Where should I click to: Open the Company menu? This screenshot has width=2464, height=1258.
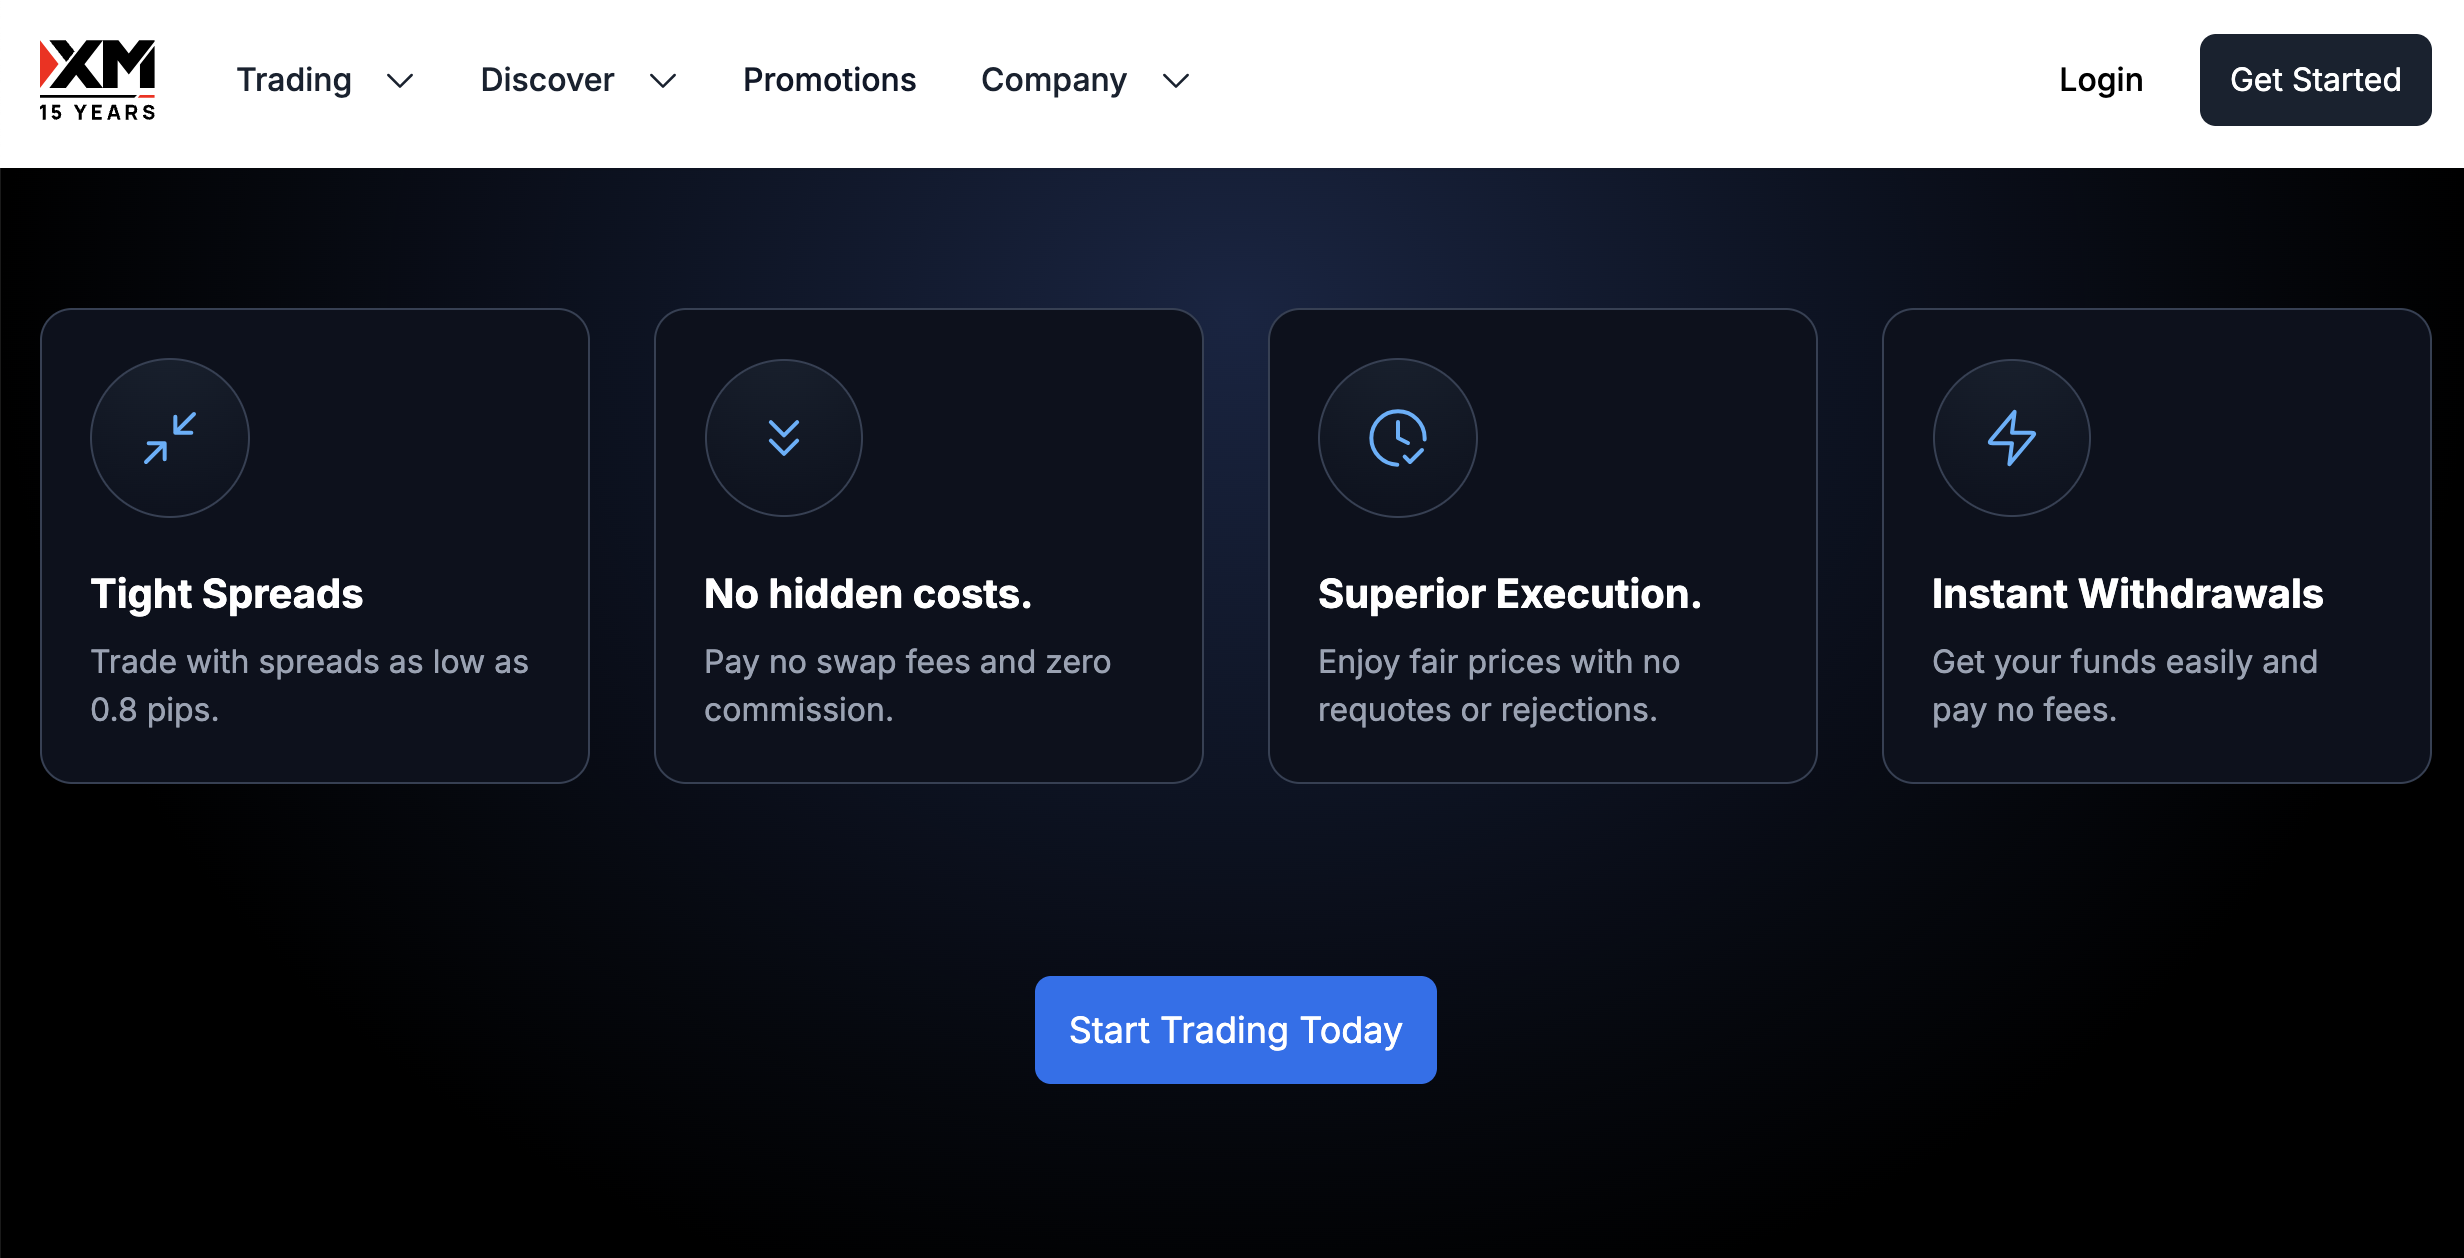[x=1053, y=80]
